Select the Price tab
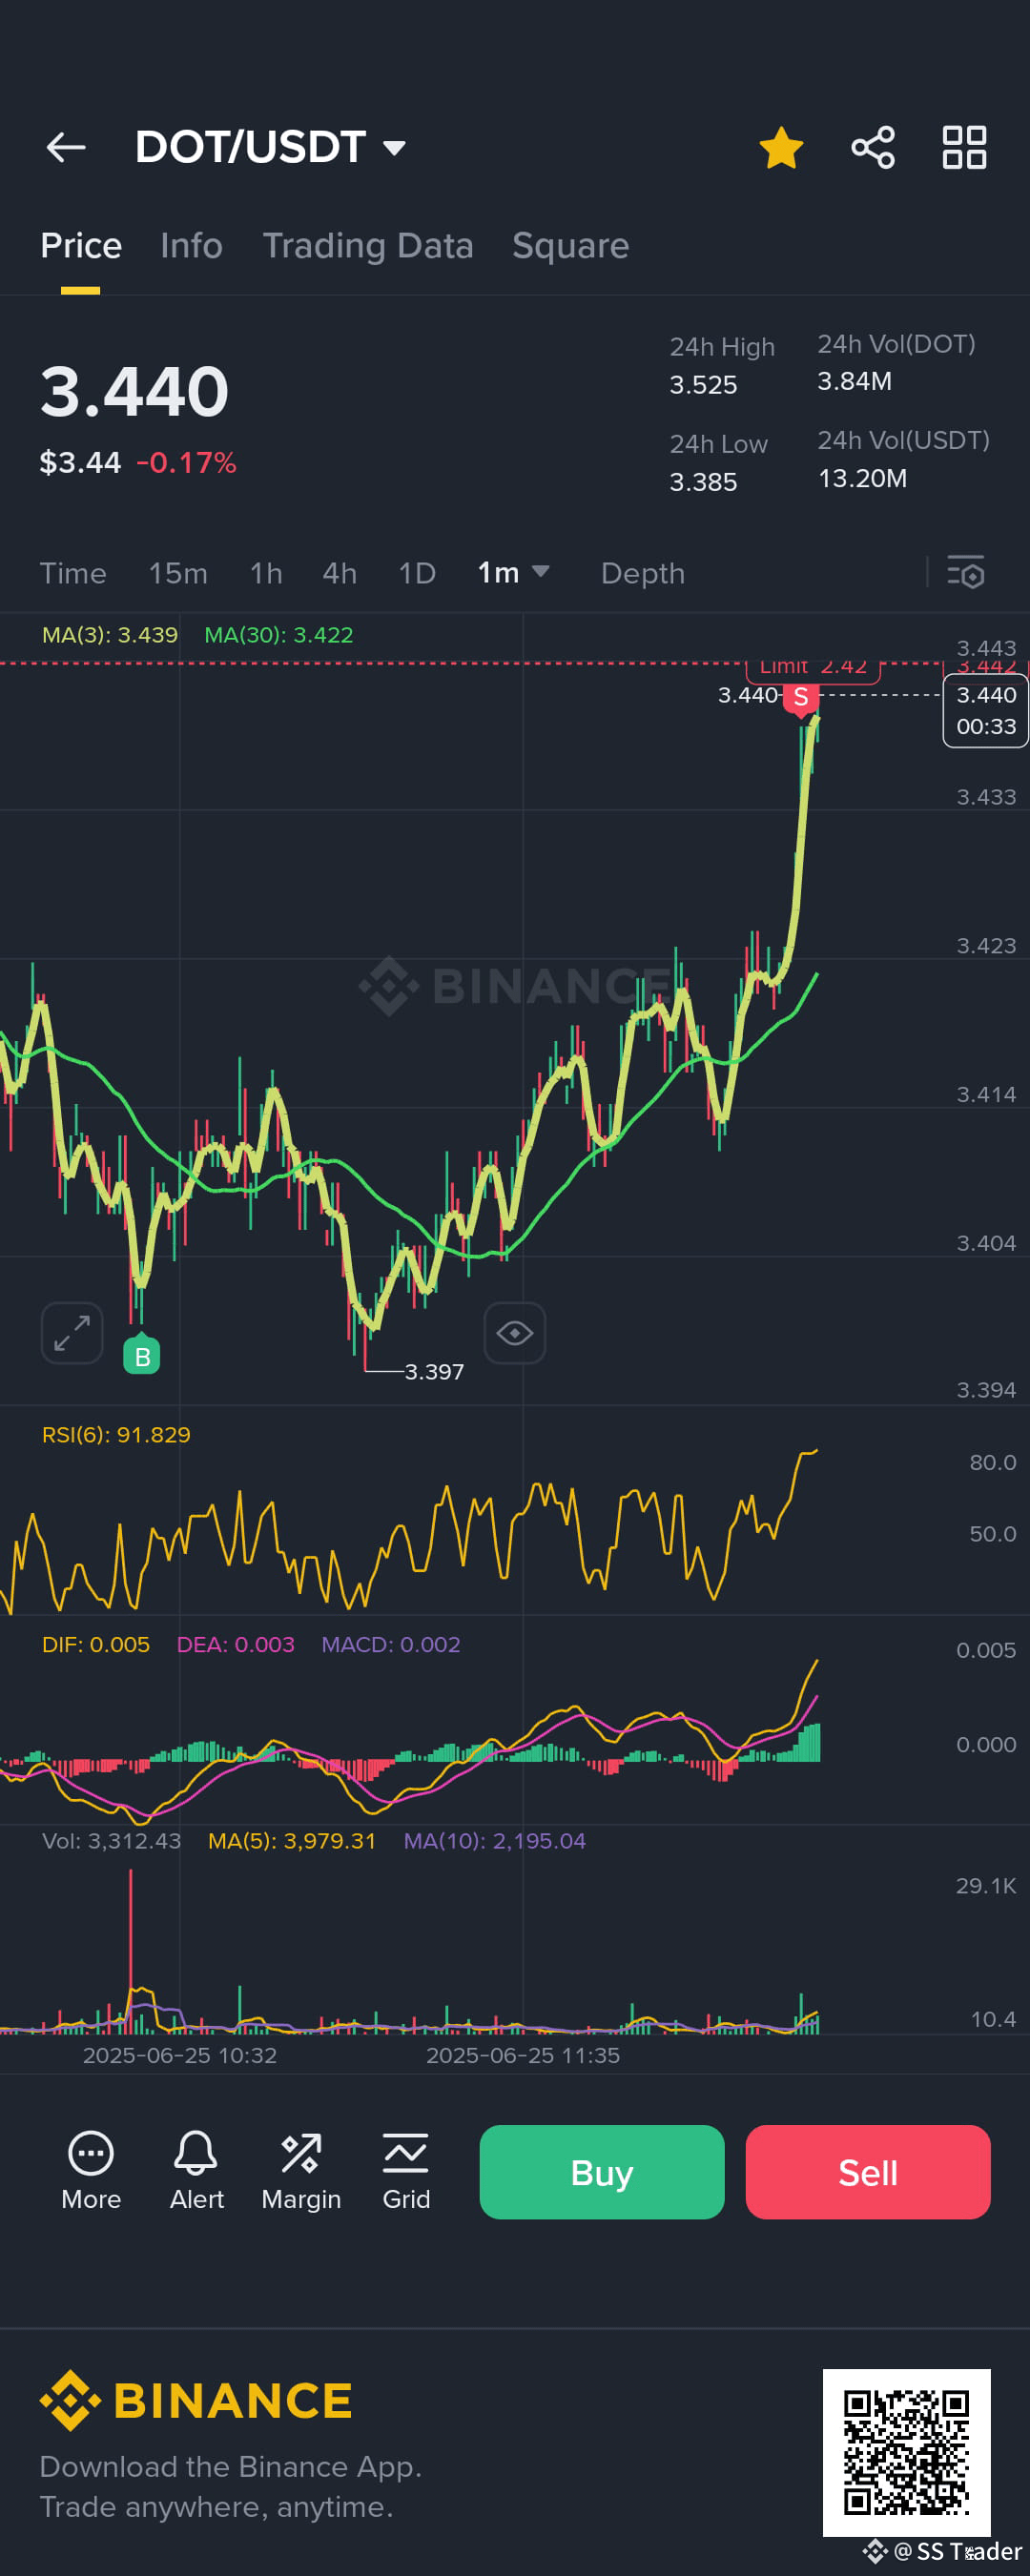 81,246
